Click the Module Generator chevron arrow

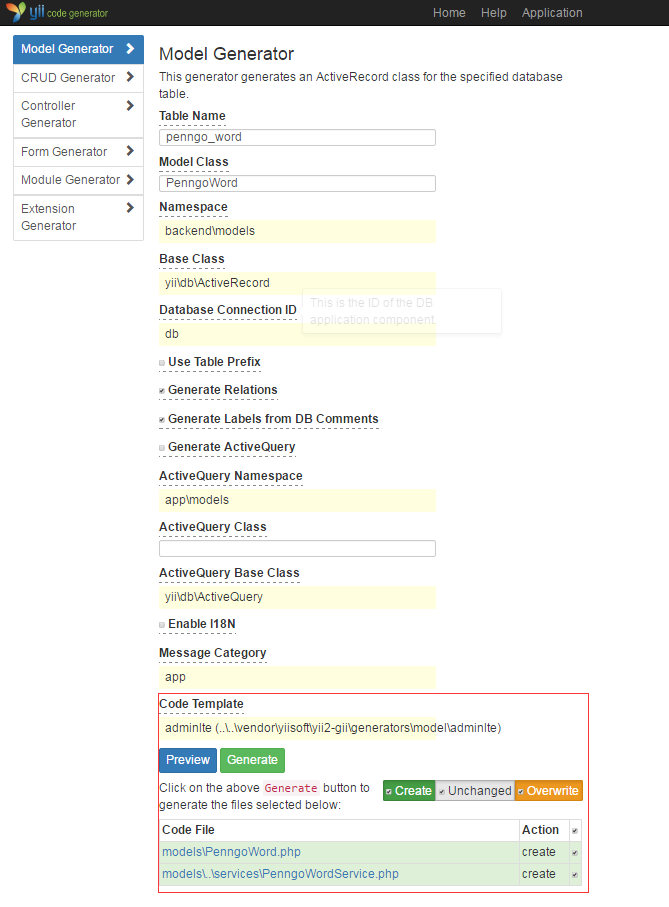130,180
